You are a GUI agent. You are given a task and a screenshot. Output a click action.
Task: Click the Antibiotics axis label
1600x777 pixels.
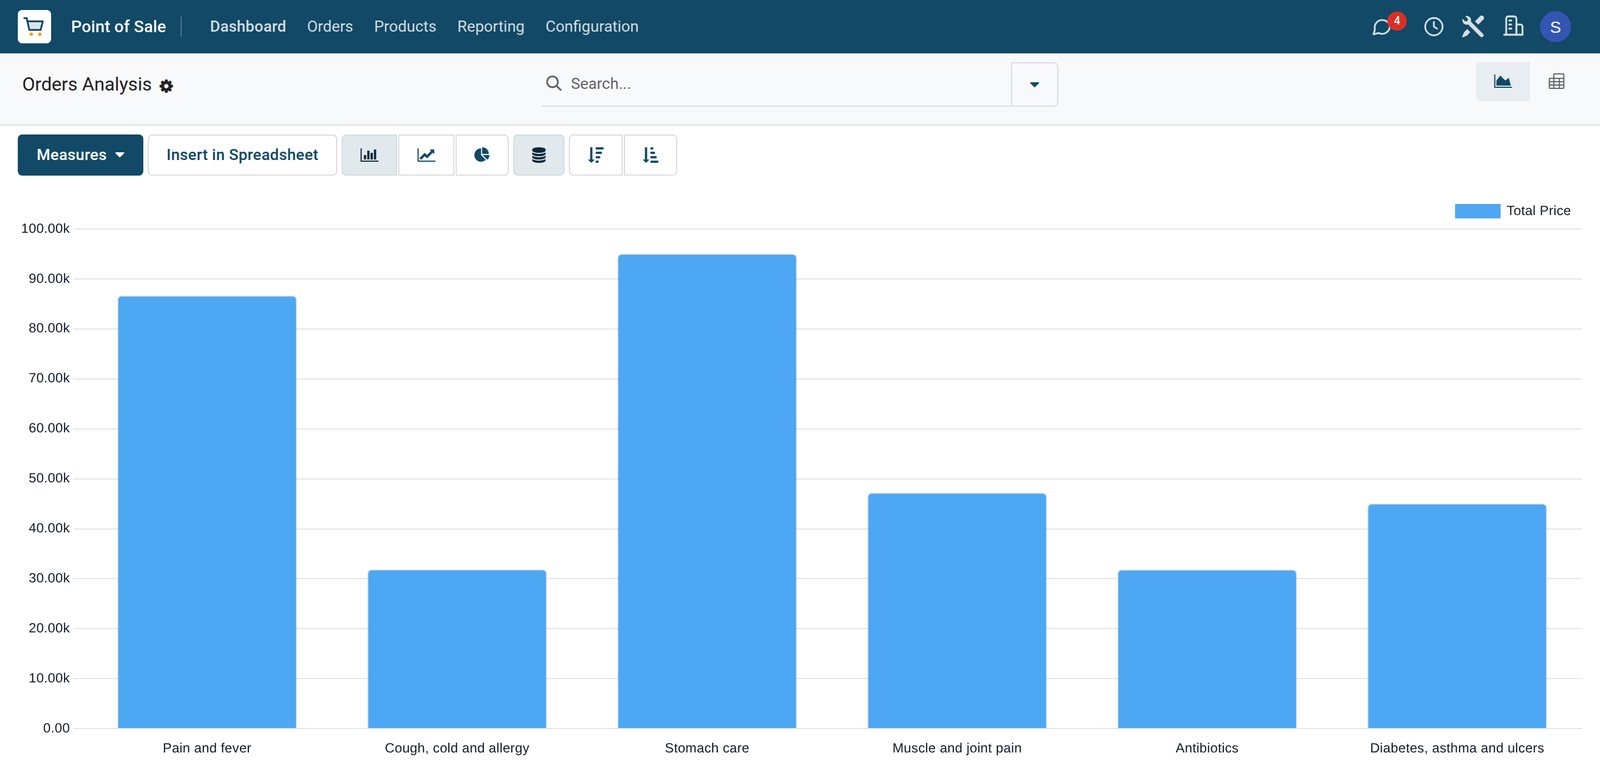click(1207, 748)
